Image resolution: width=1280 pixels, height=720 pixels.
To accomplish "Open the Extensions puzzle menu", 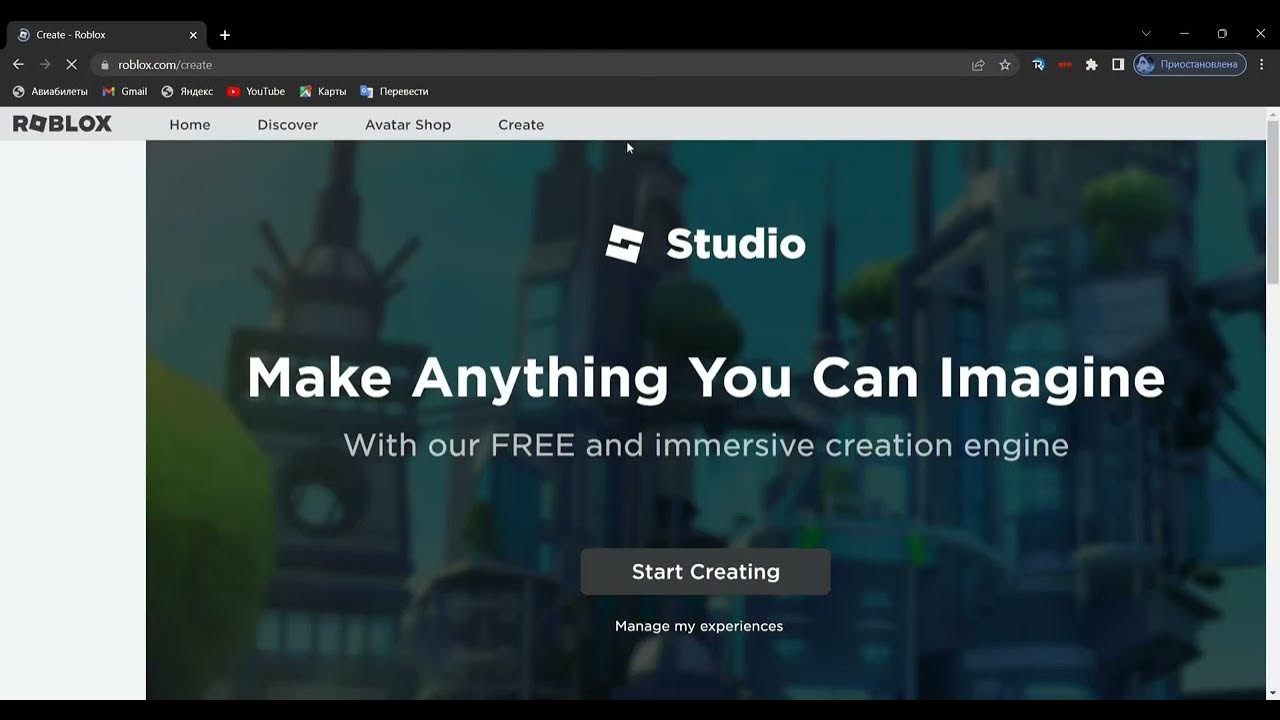I will click(1092, 65).
